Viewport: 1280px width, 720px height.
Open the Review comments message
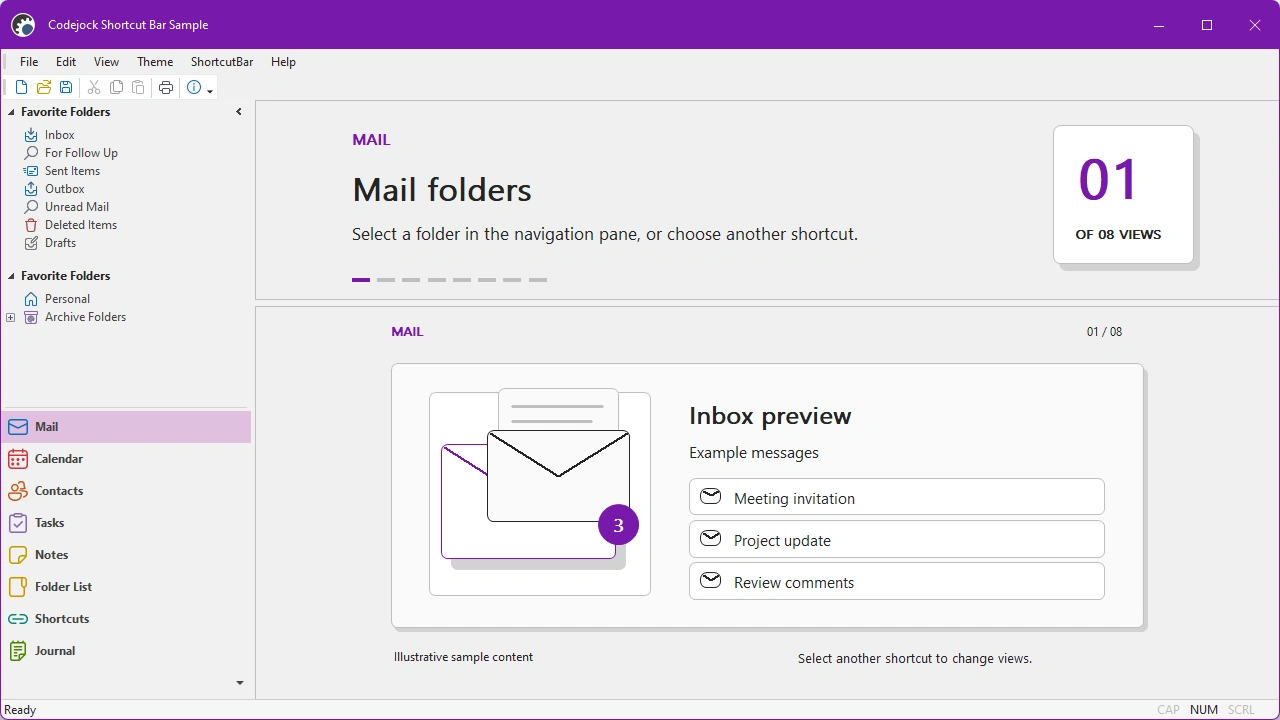(x=897, y=581)
